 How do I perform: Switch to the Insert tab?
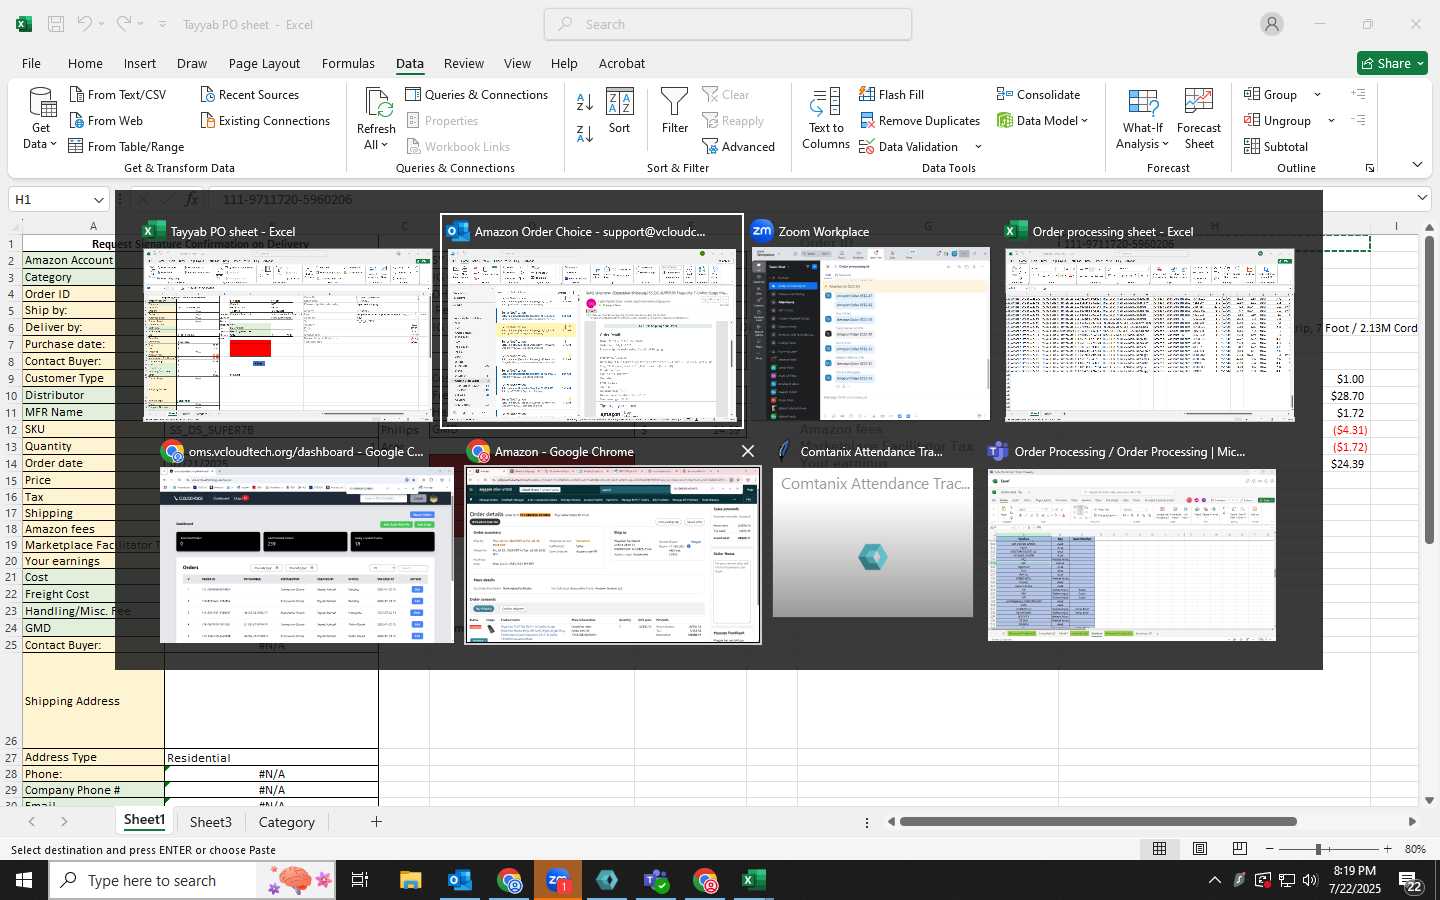pos(140,63)
